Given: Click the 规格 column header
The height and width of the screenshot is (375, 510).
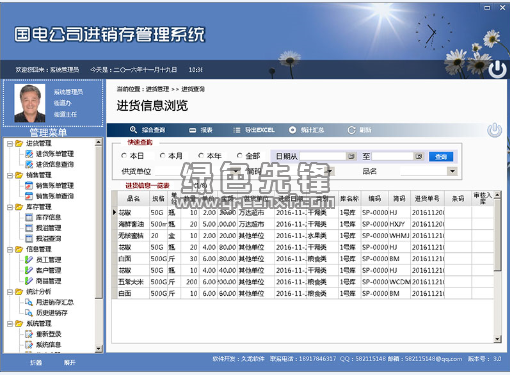Looking at the screenshot, I should 158,199.
